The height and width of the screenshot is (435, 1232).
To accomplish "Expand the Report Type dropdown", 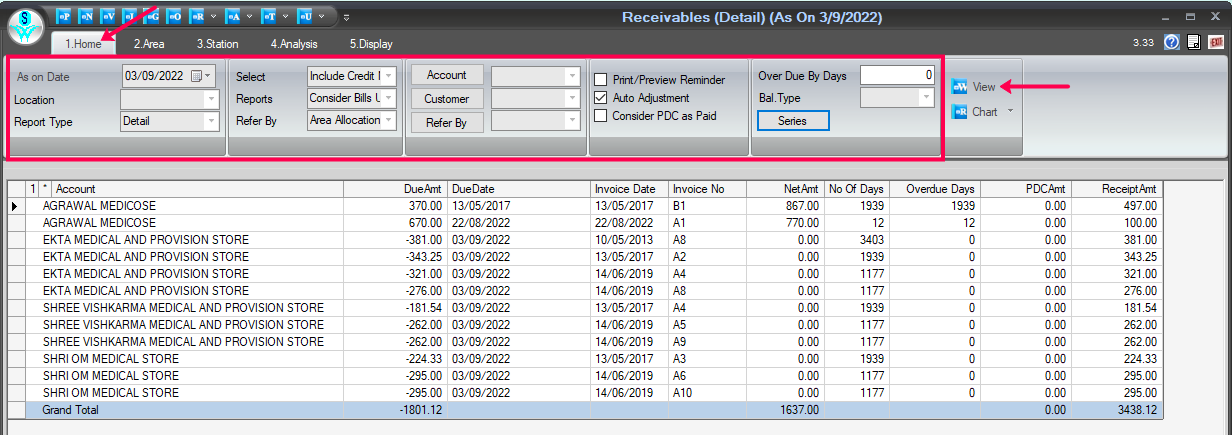I will pos(211,121).
